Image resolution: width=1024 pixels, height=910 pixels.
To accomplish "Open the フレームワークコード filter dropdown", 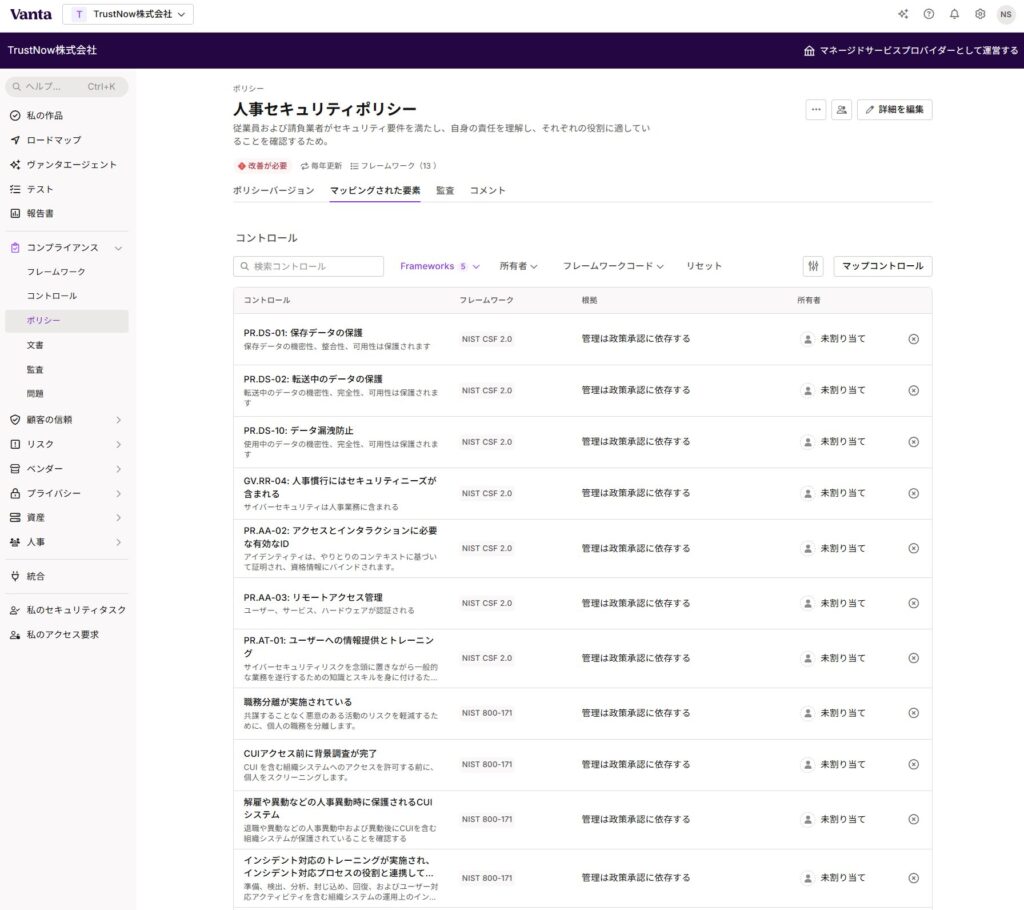I will click(613, 266).
